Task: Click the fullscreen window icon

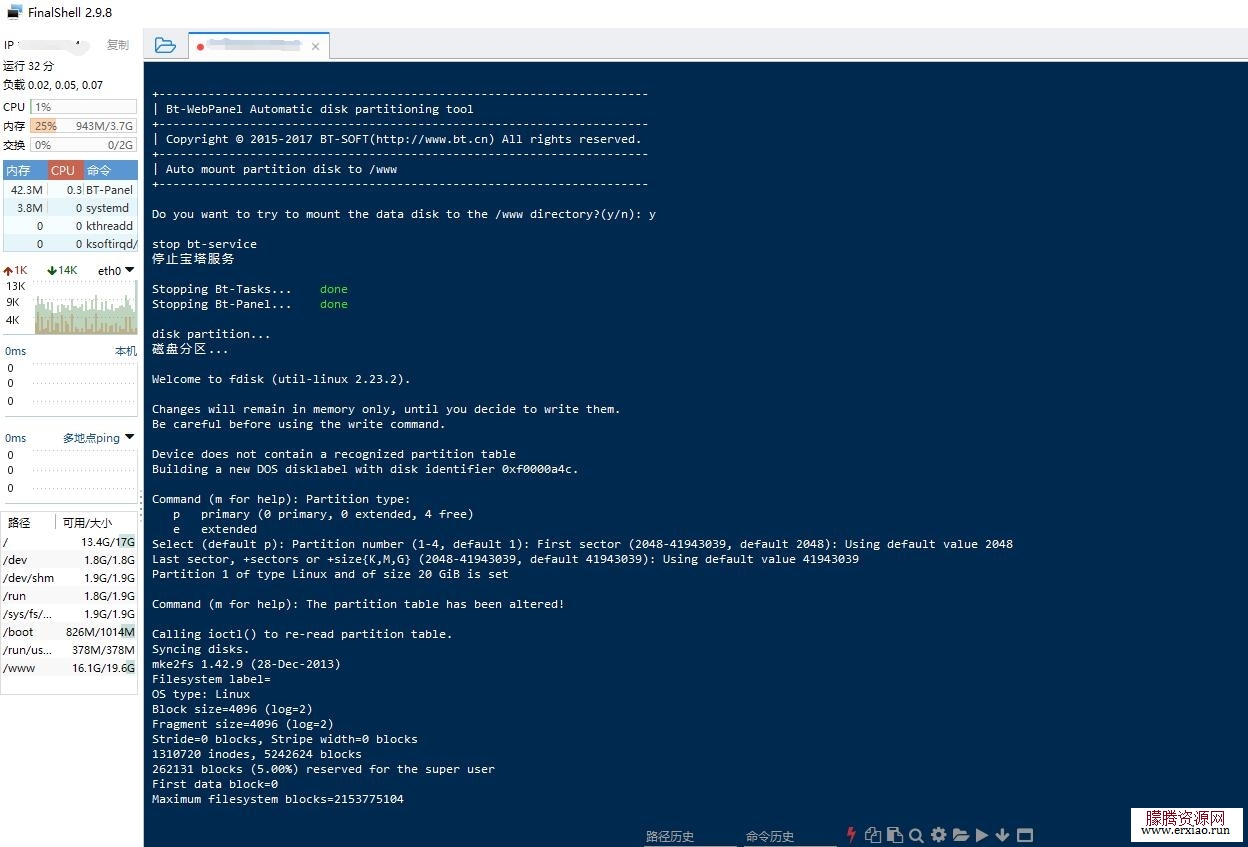Action: tap(1025, 835)
